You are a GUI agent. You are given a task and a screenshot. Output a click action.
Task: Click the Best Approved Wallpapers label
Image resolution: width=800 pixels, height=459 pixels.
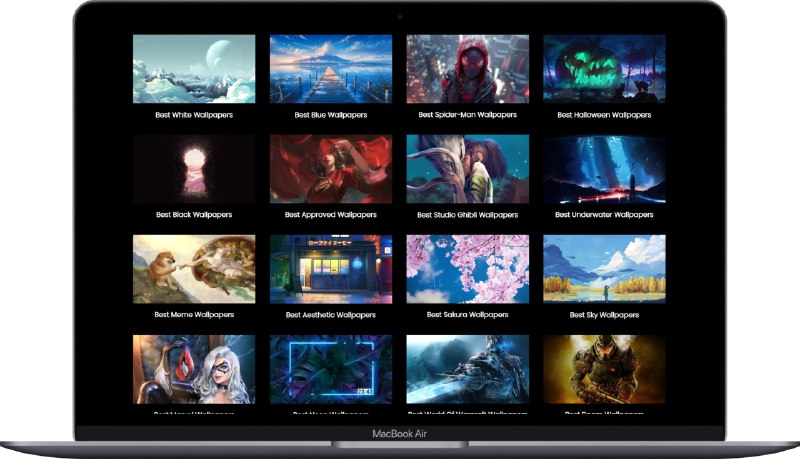click(x=330, y=215)
